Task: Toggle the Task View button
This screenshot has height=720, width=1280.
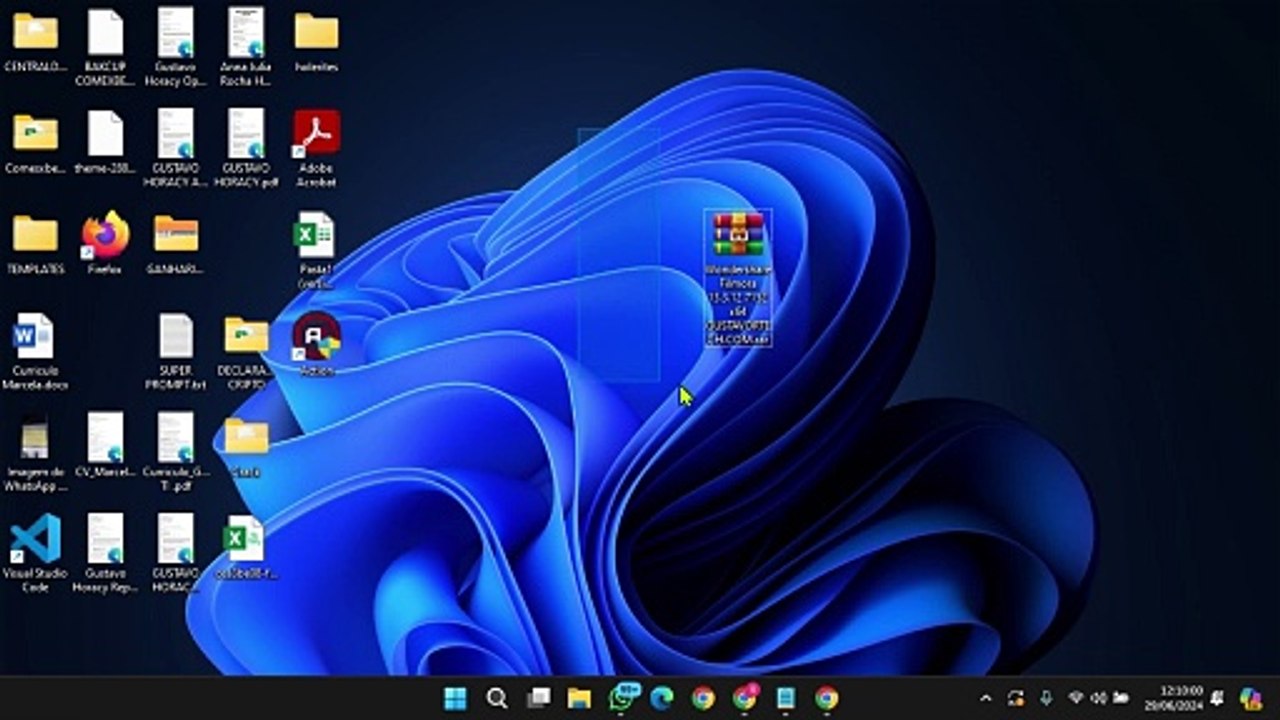Action: [539, 698]
